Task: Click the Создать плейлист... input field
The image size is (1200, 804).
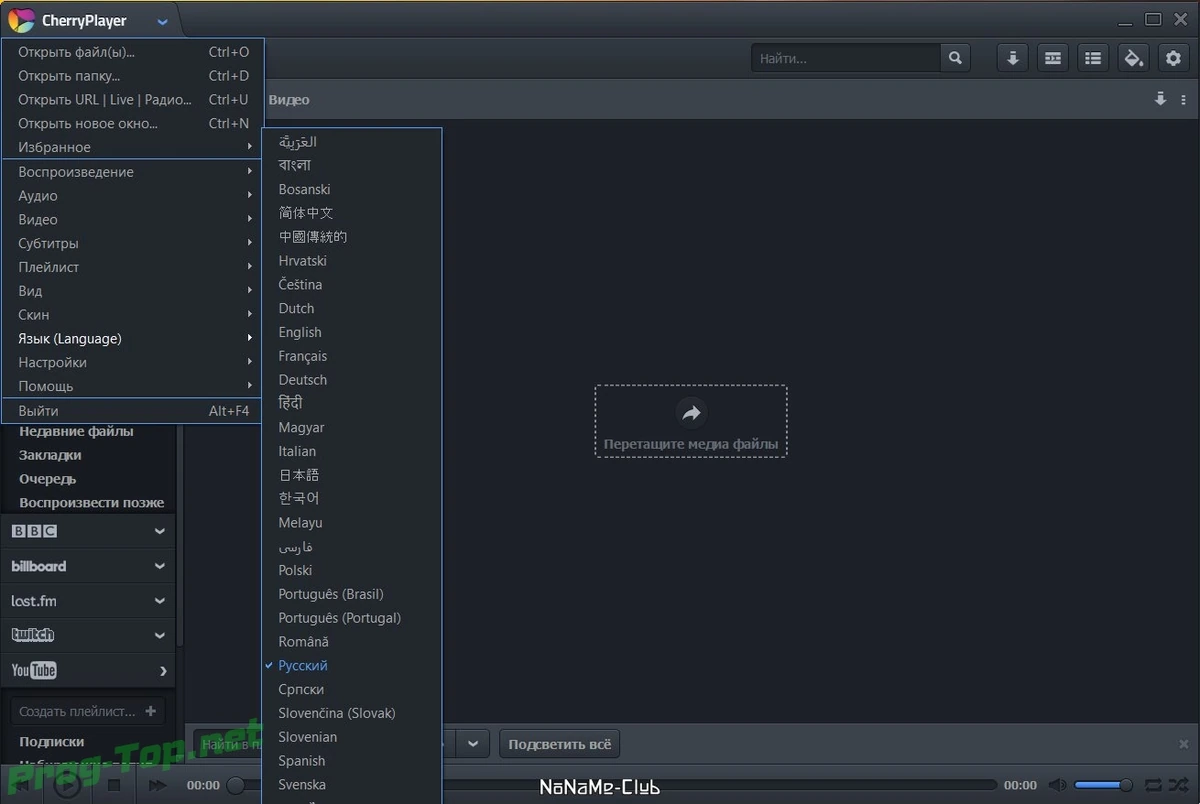Action: pyautogui.click(x=88, y=711)
